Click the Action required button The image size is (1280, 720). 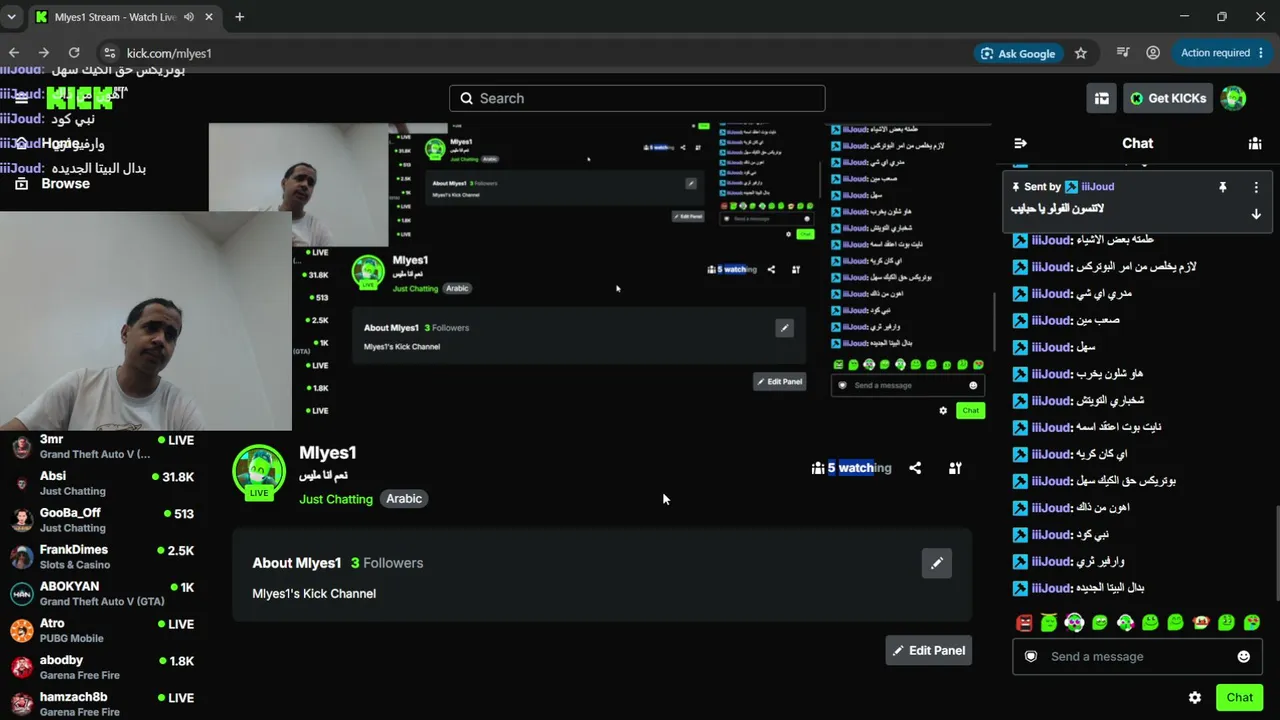coord(1221,53)
